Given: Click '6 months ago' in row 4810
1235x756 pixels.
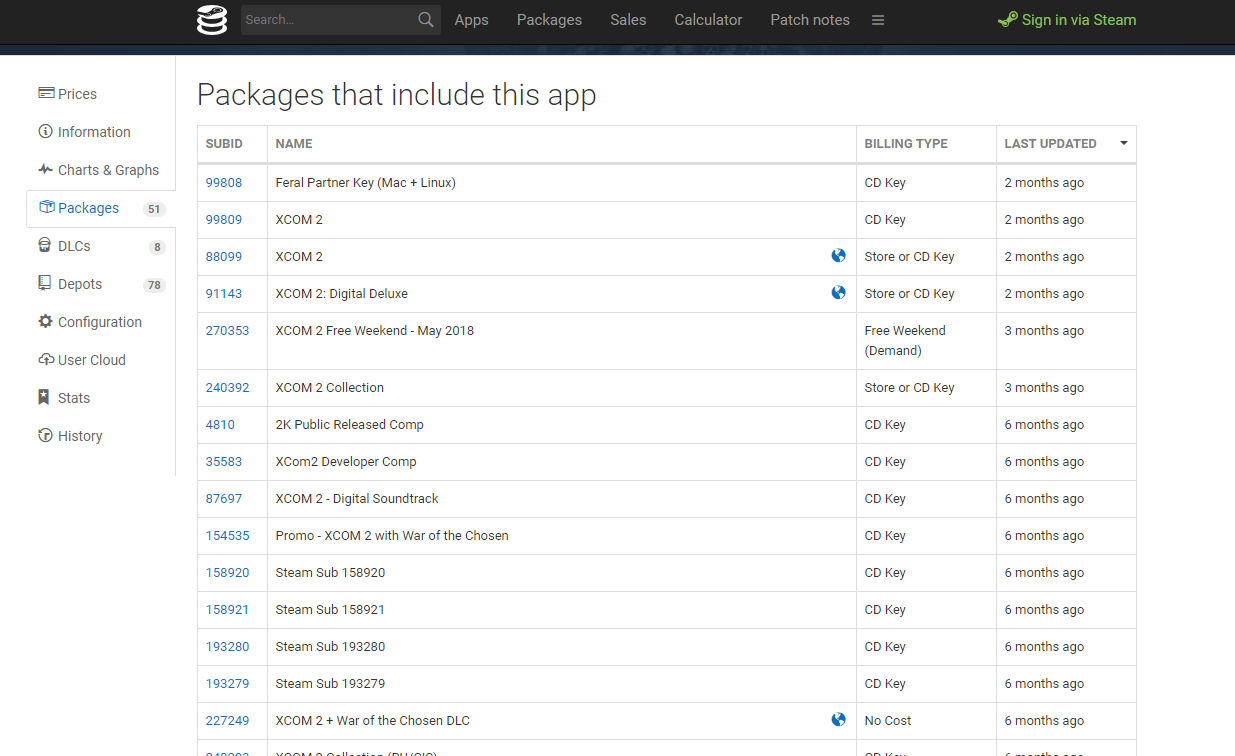Looking at the screenshot, I should tap(1044, 425).
